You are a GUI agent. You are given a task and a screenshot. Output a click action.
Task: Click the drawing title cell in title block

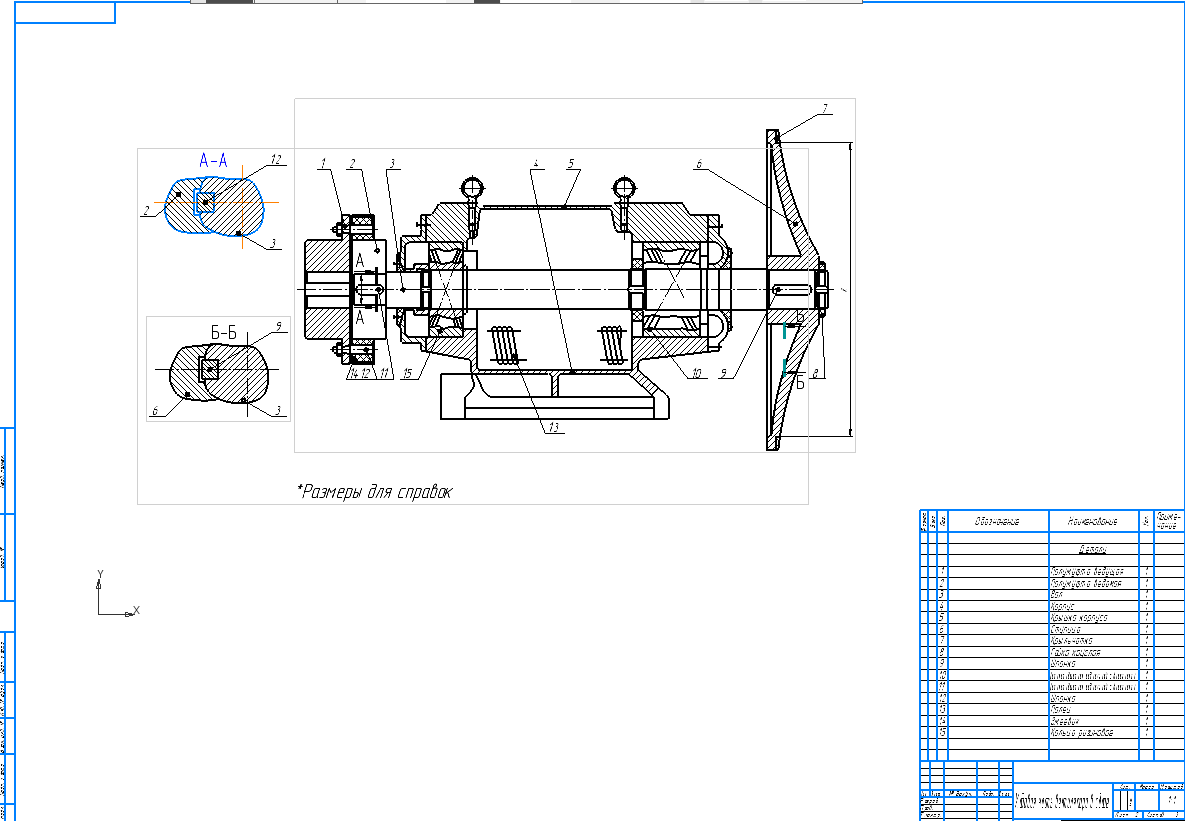[x=1062, y=800]
